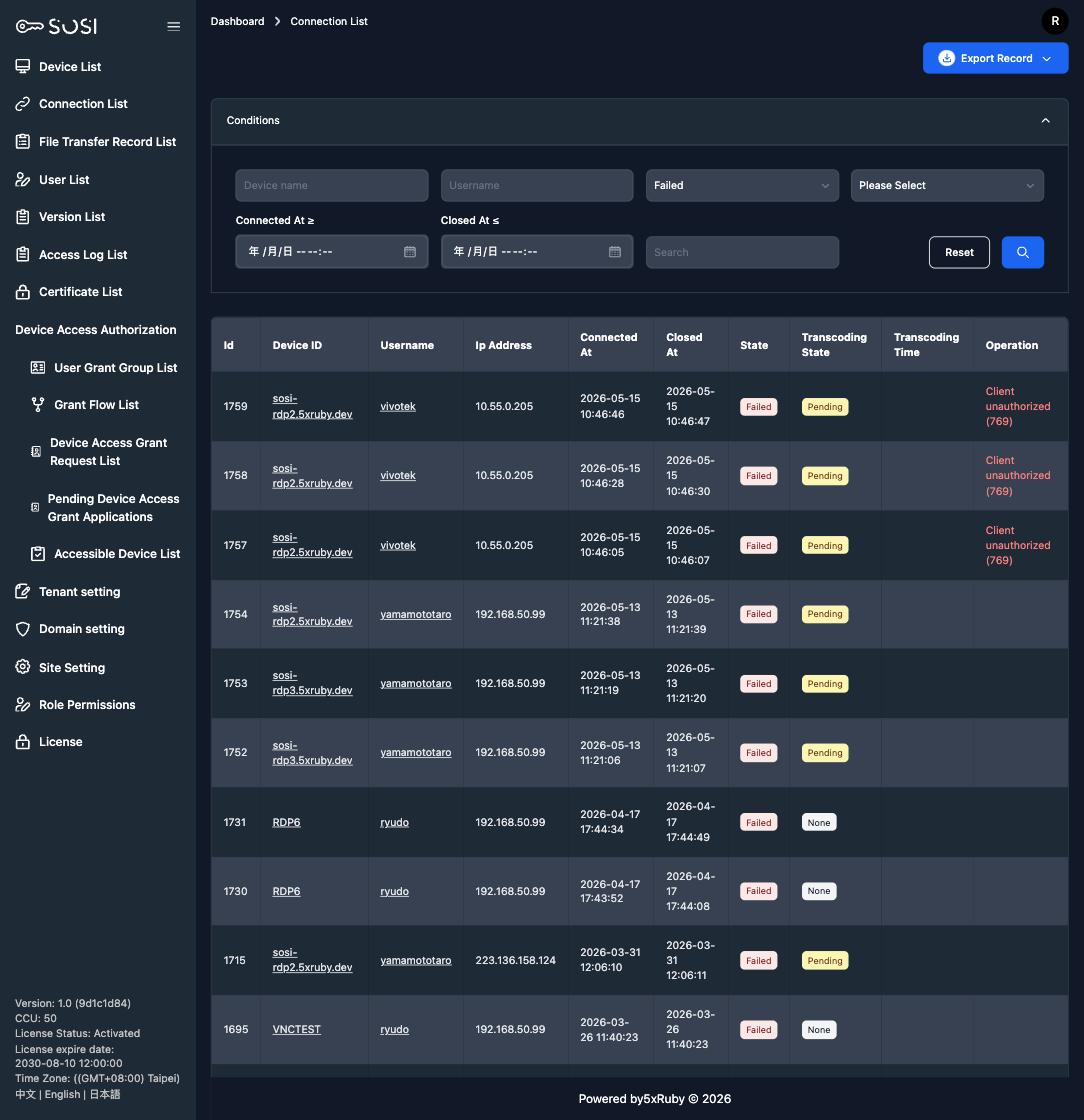Open the calendar icon in Connected At field
This screenshot has width=1084, height=1120.
point(409,251)
